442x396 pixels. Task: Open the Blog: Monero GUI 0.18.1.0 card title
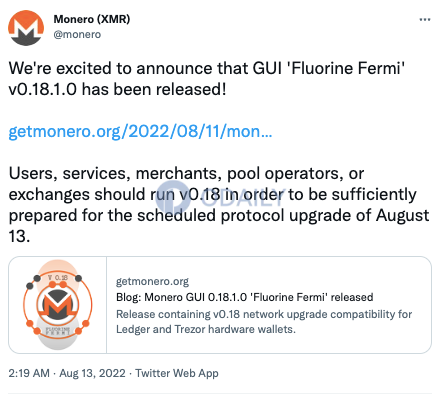click(245, 297)
